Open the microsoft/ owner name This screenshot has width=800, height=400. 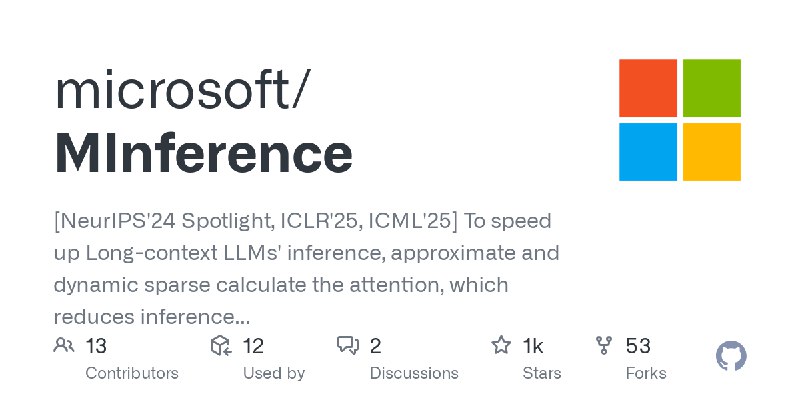(x=182, y=90)
